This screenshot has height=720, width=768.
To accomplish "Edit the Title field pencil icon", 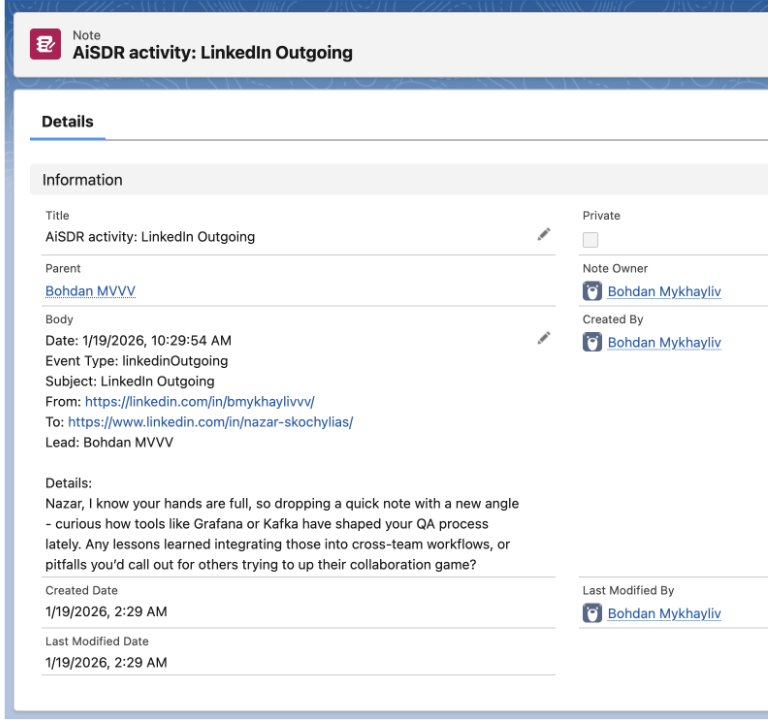I will (544, 235).
